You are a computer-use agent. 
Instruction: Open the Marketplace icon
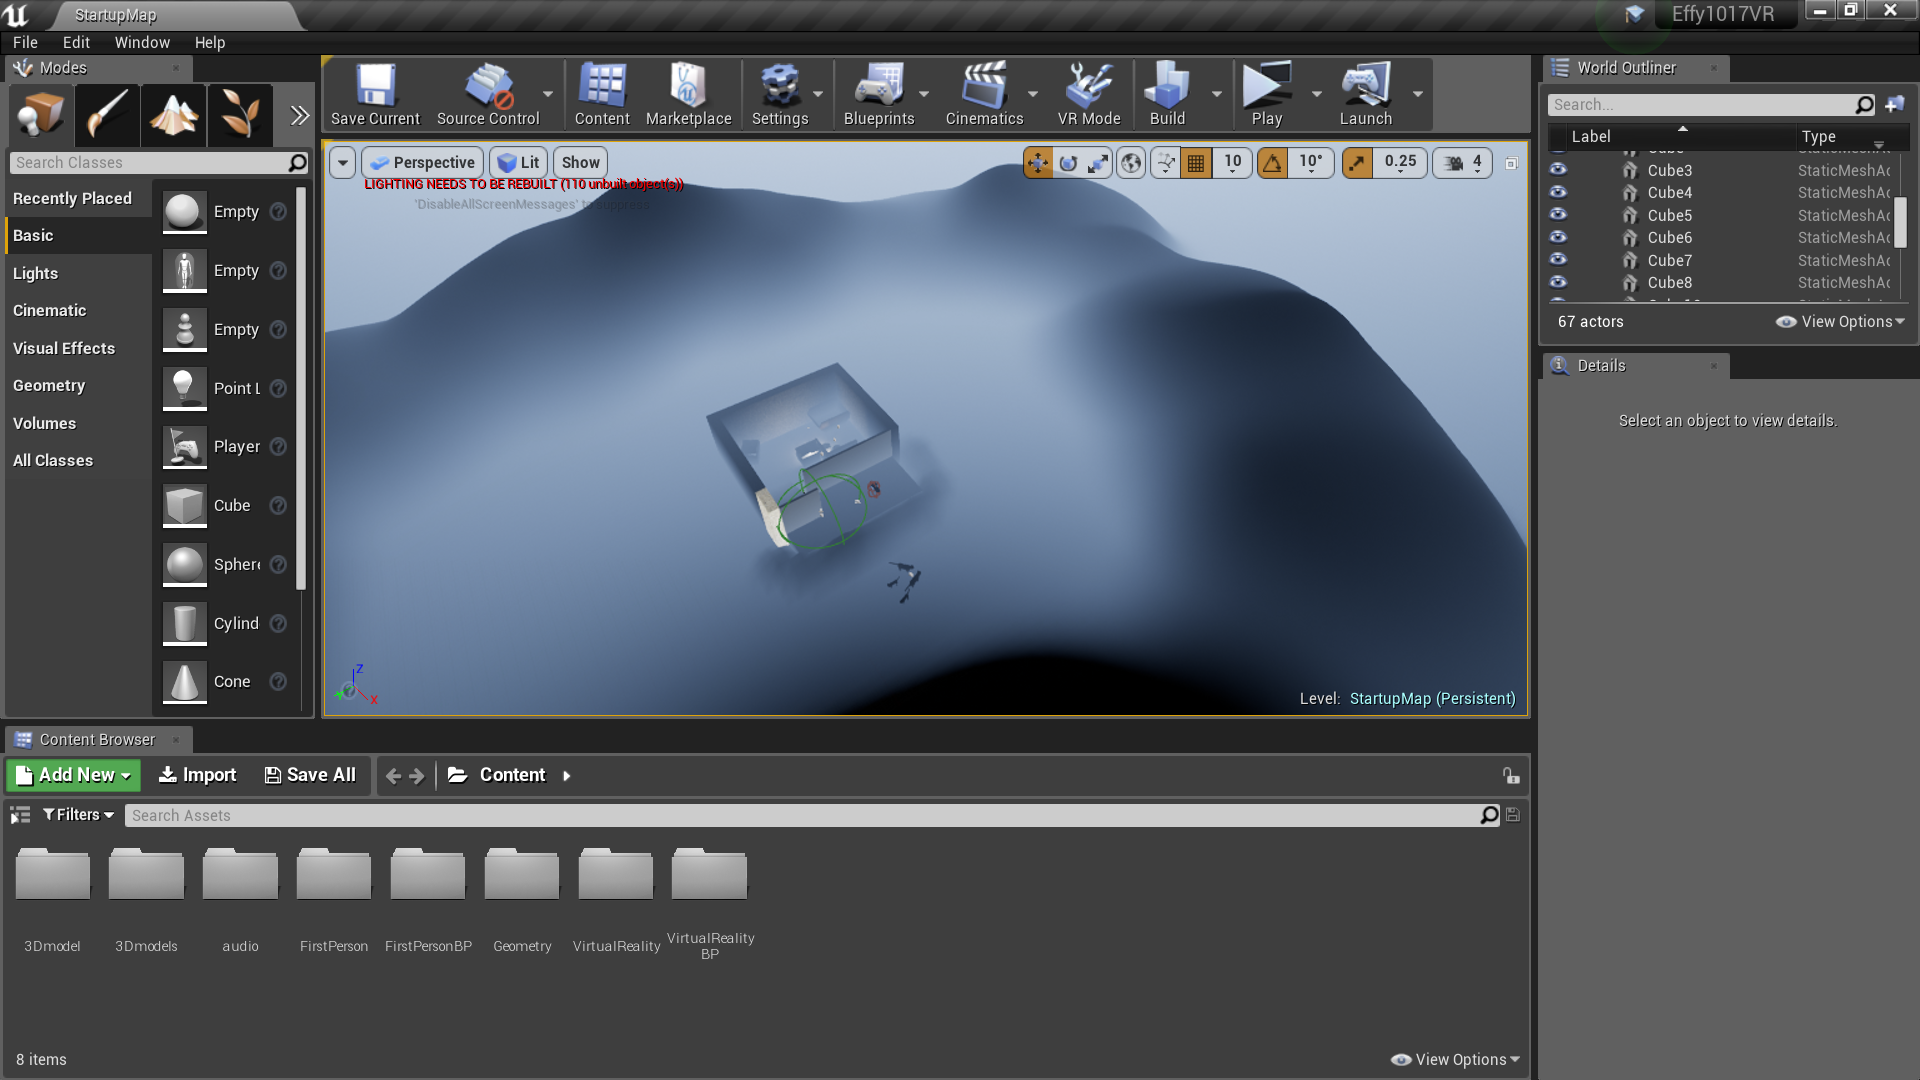click(x=688, y=95)
